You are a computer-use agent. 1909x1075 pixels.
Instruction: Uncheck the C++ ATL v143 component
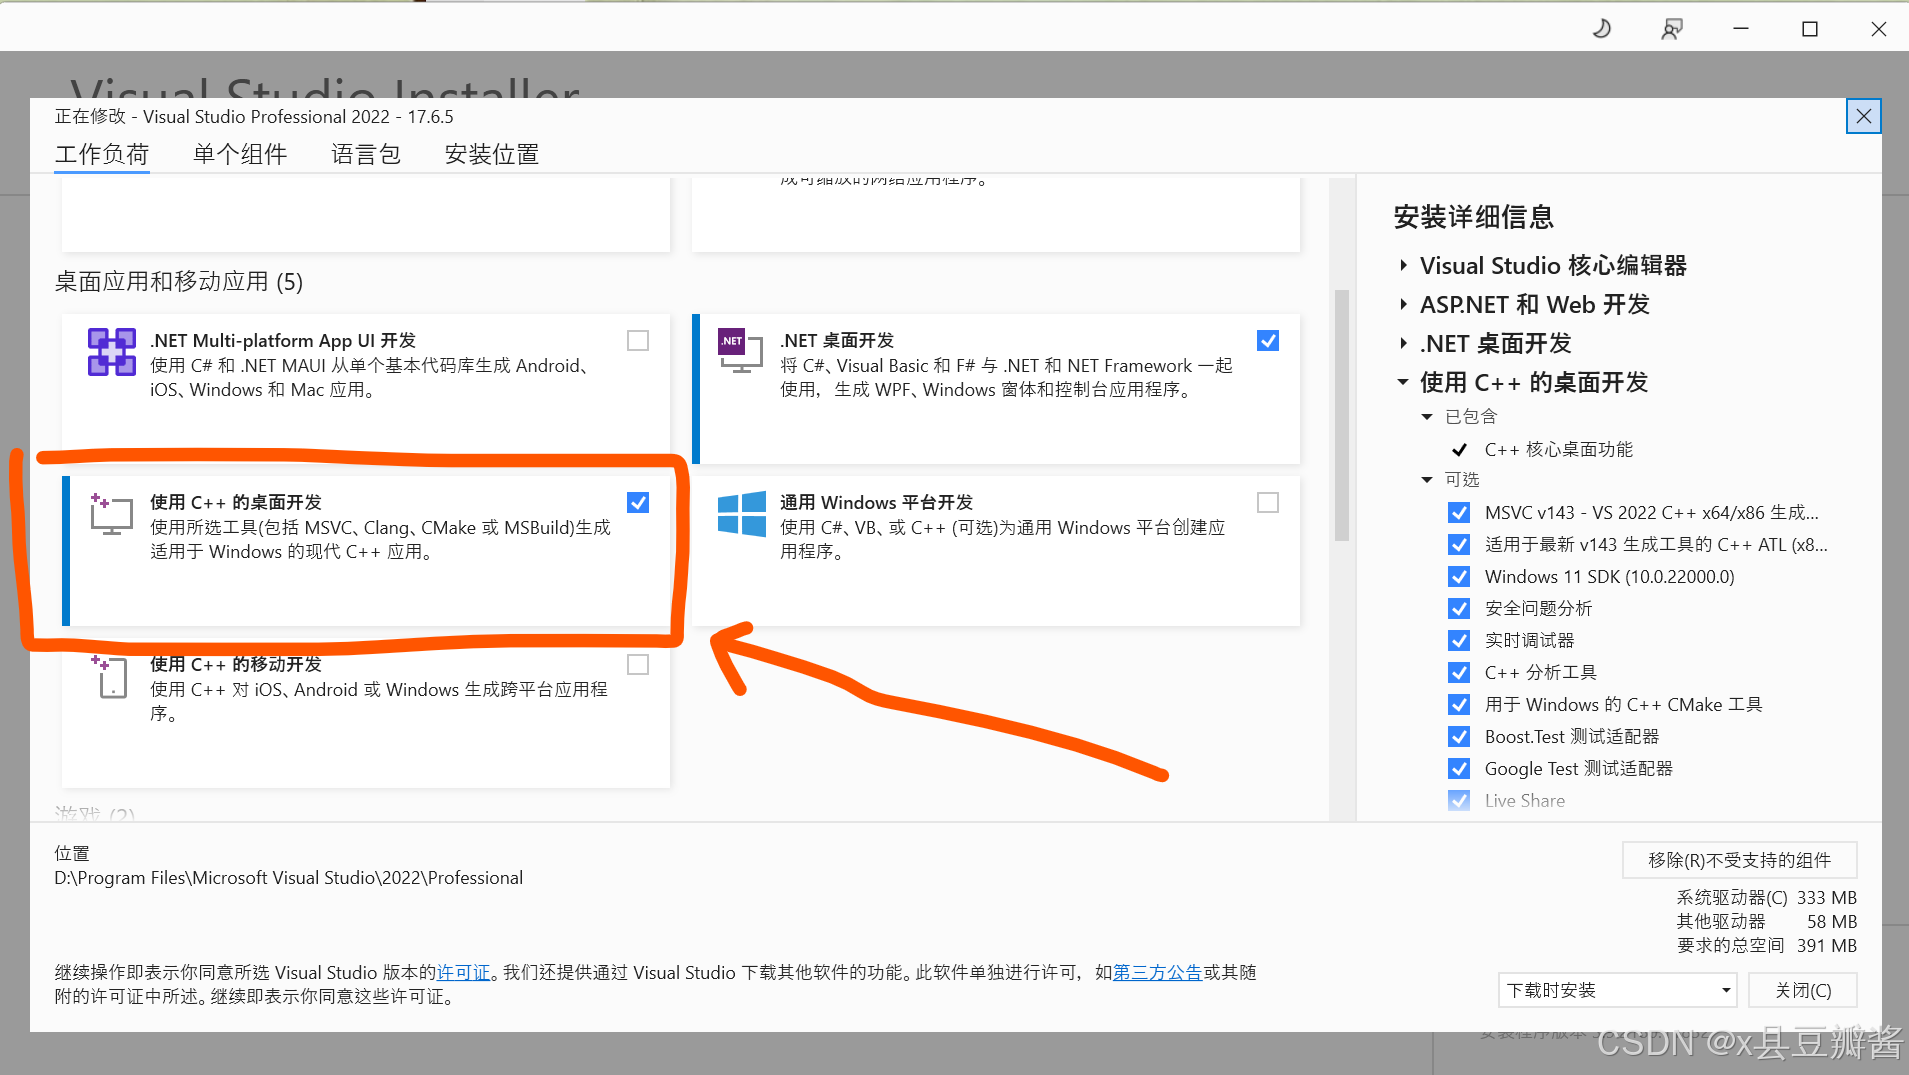click(x=1459, y=545)
